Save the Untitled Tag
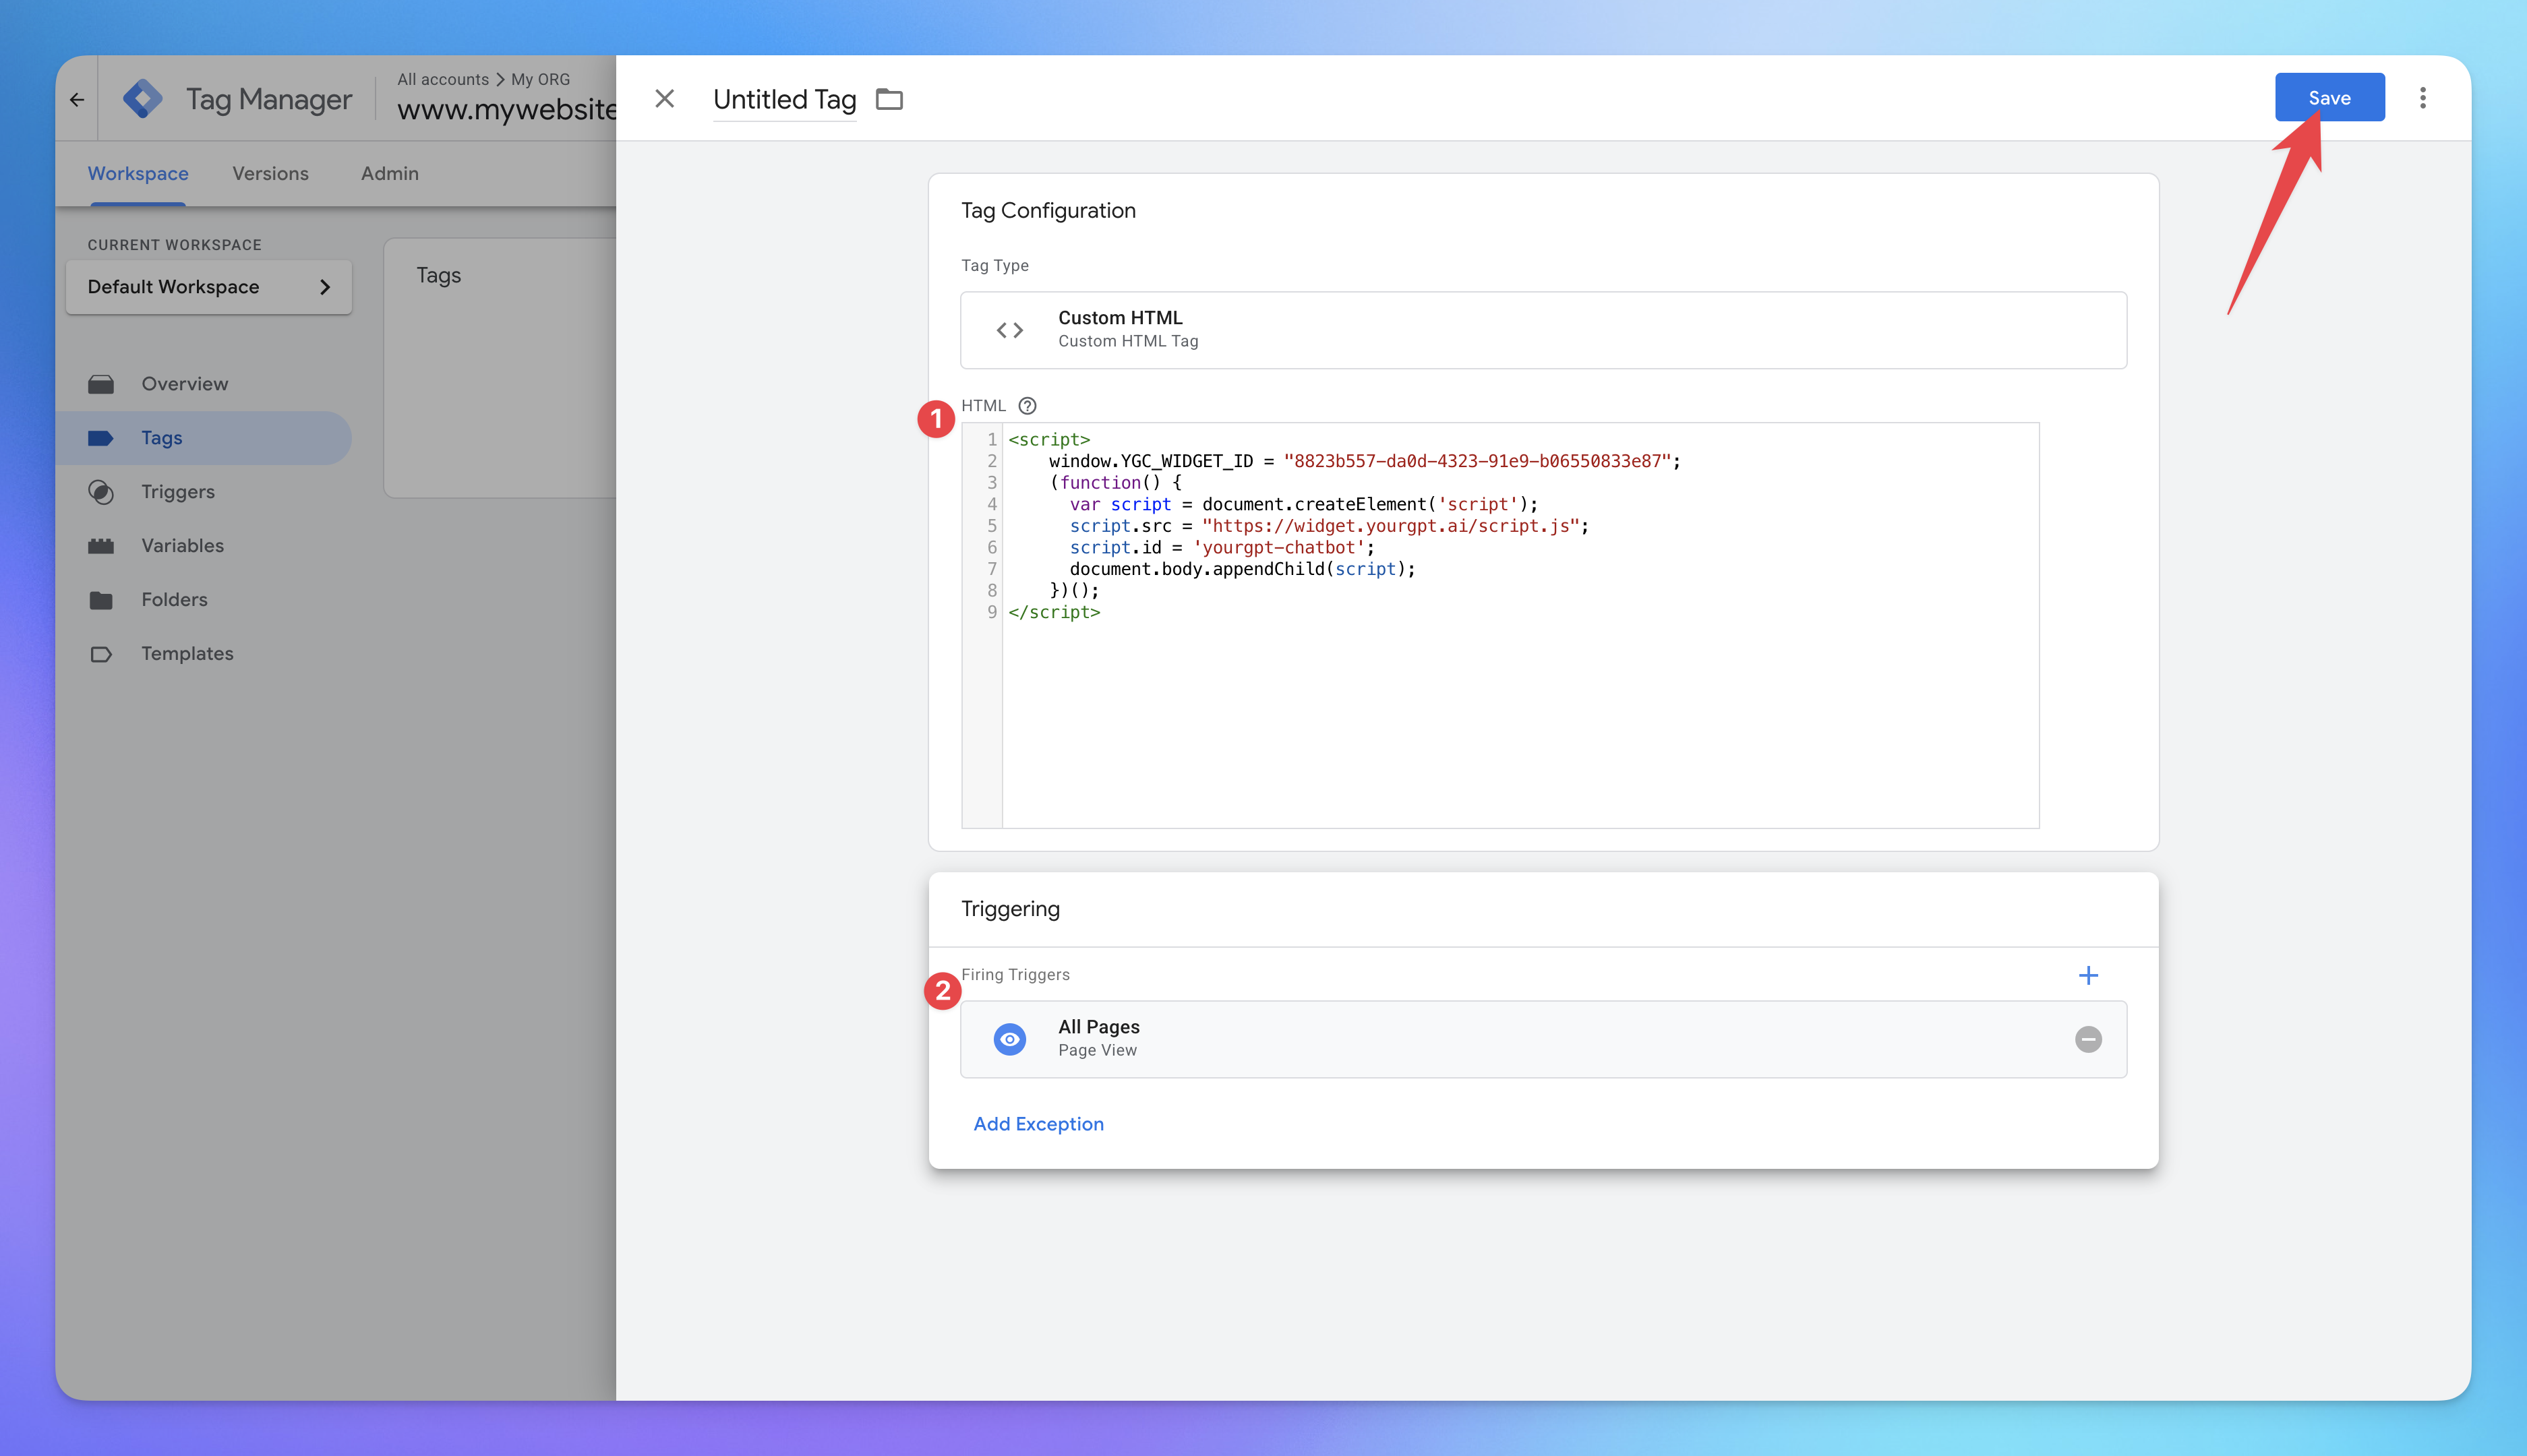 point(2329,97)
